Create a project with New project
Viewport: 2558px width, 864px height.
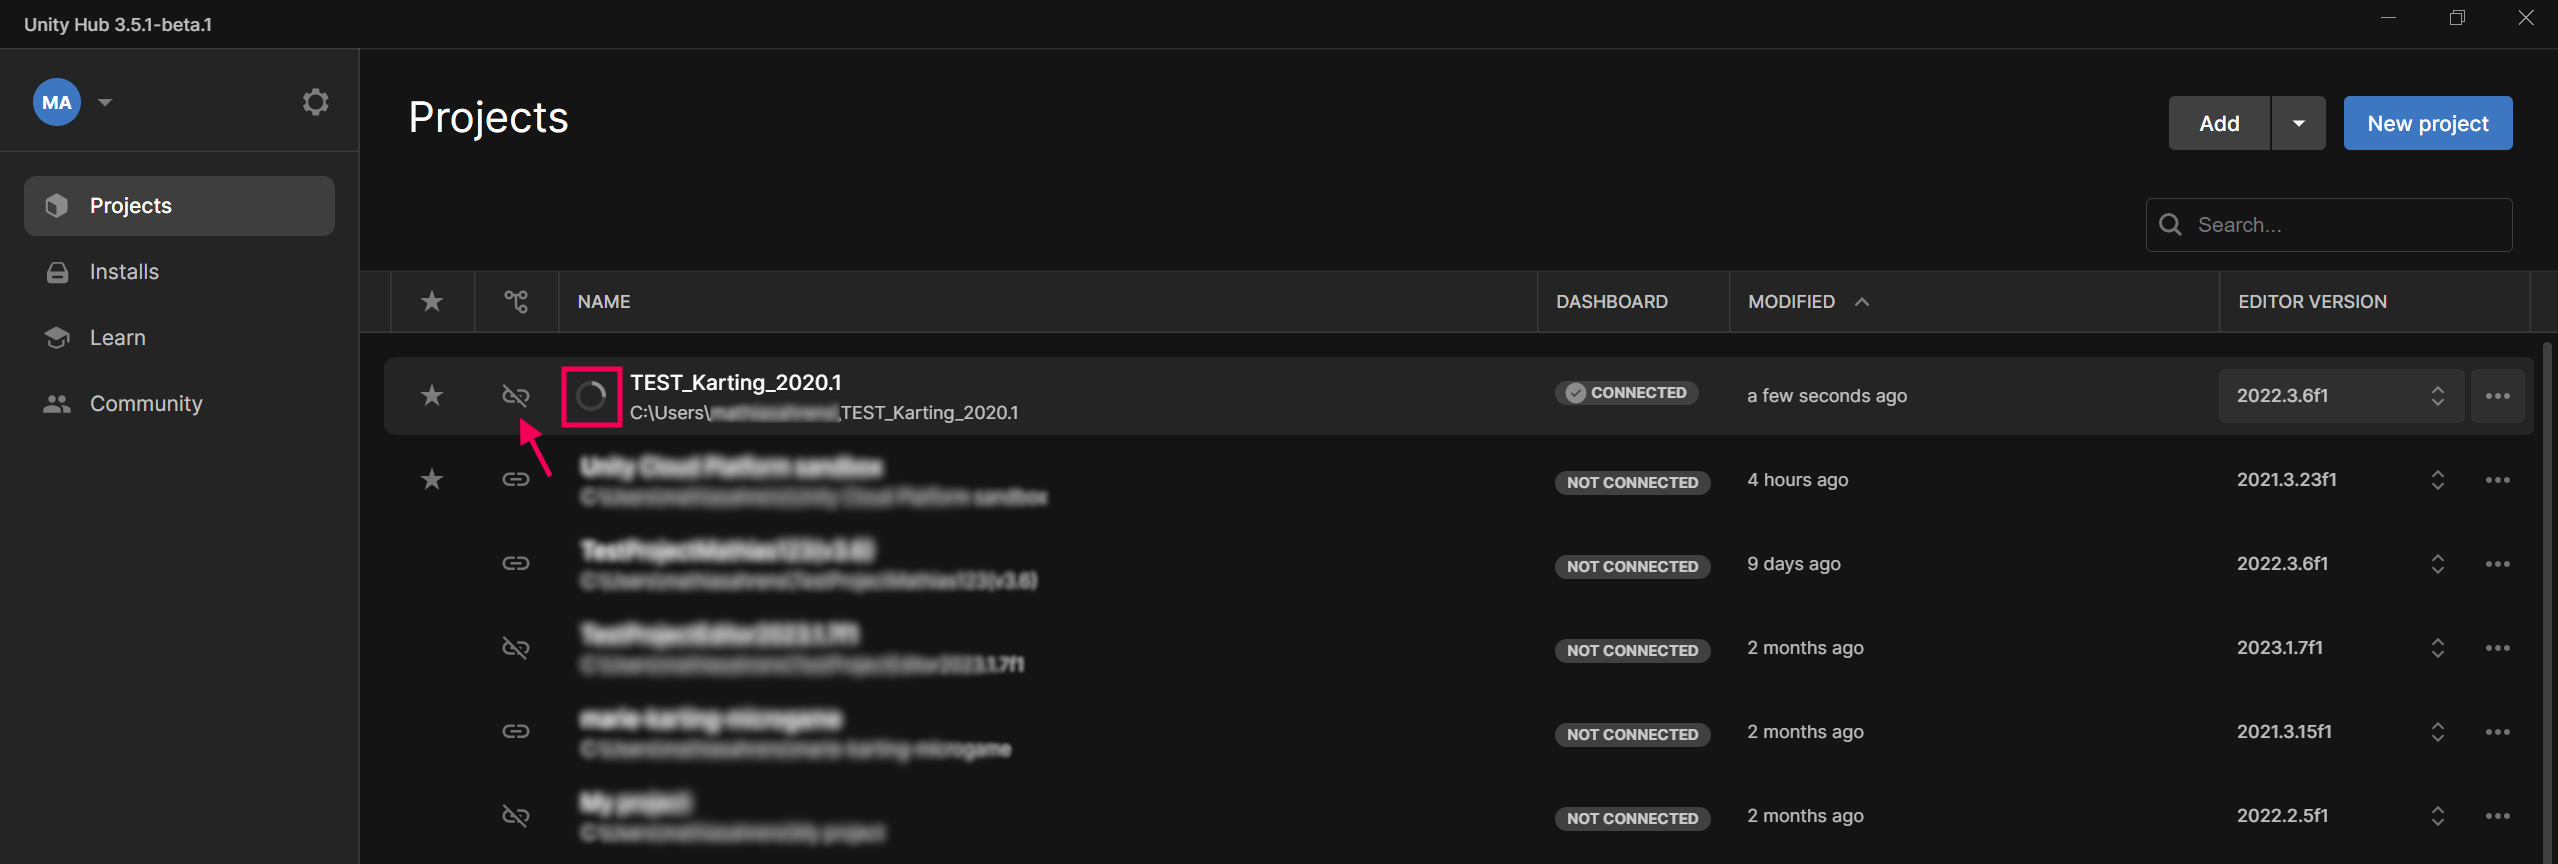[x=2428, y=123]
